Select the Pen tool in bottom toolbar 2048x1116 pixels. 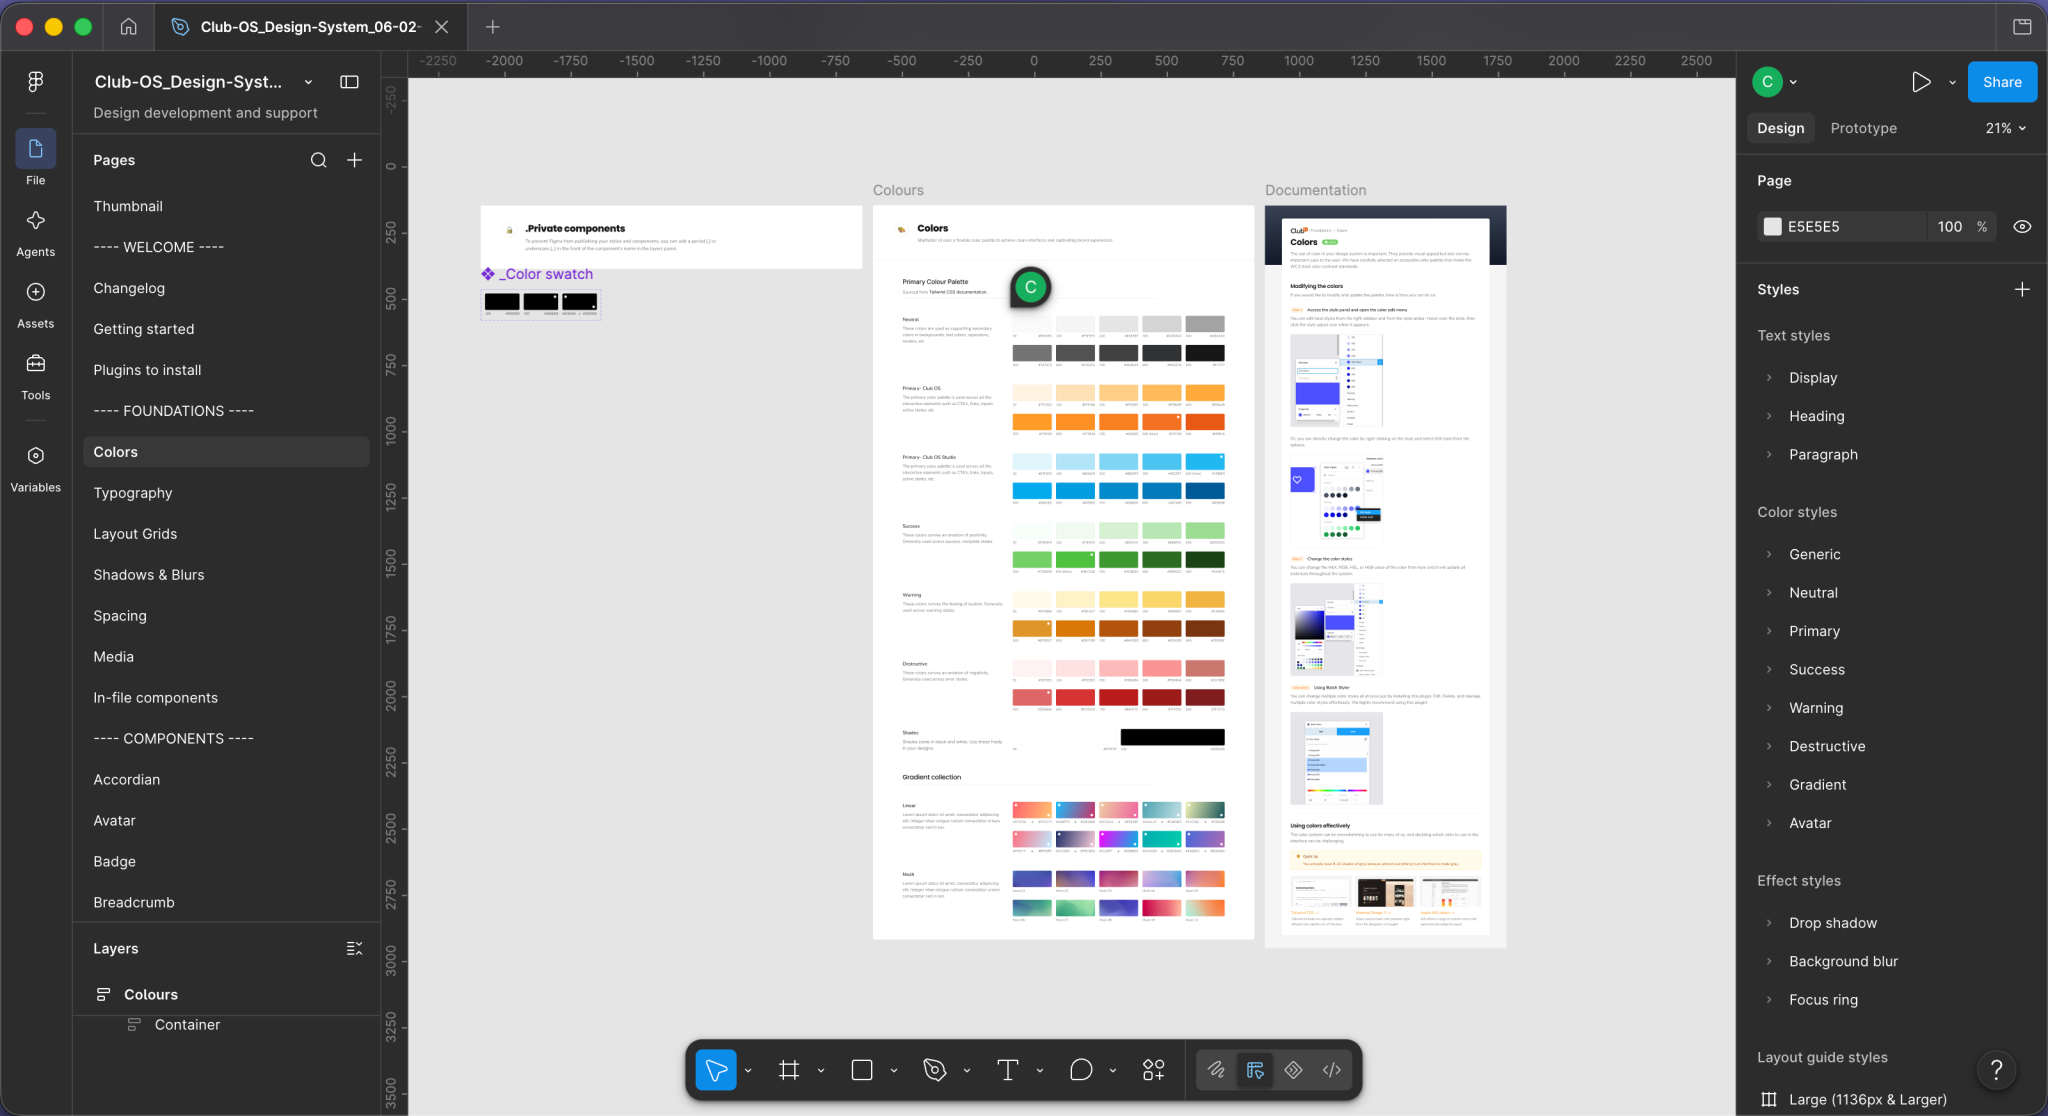pyautogui.click(x=934, y=1070)
